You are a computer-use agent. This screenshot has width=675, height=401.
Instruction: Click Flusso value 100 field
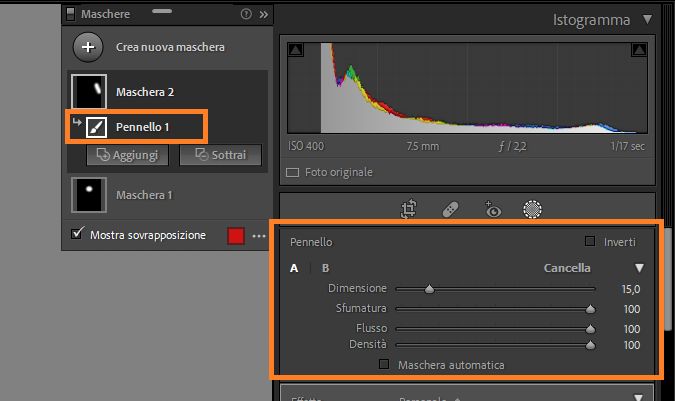632,329
